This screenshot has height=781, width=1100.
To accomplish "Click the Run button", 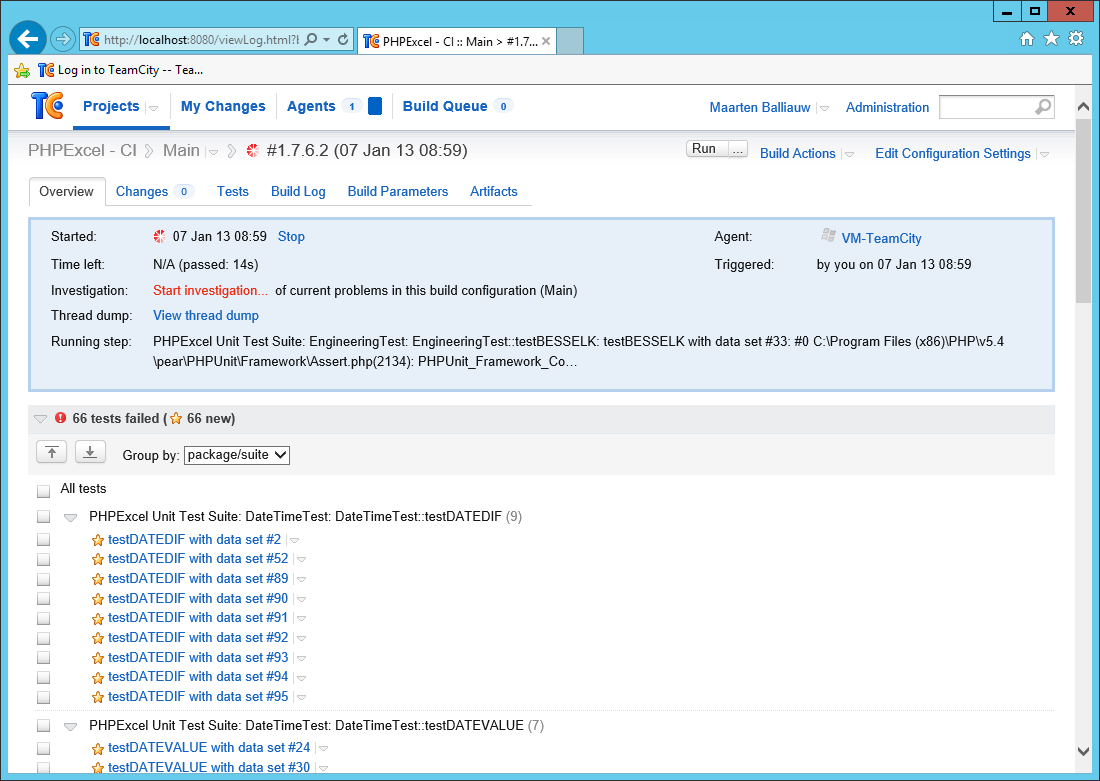I will pos(703,148).
